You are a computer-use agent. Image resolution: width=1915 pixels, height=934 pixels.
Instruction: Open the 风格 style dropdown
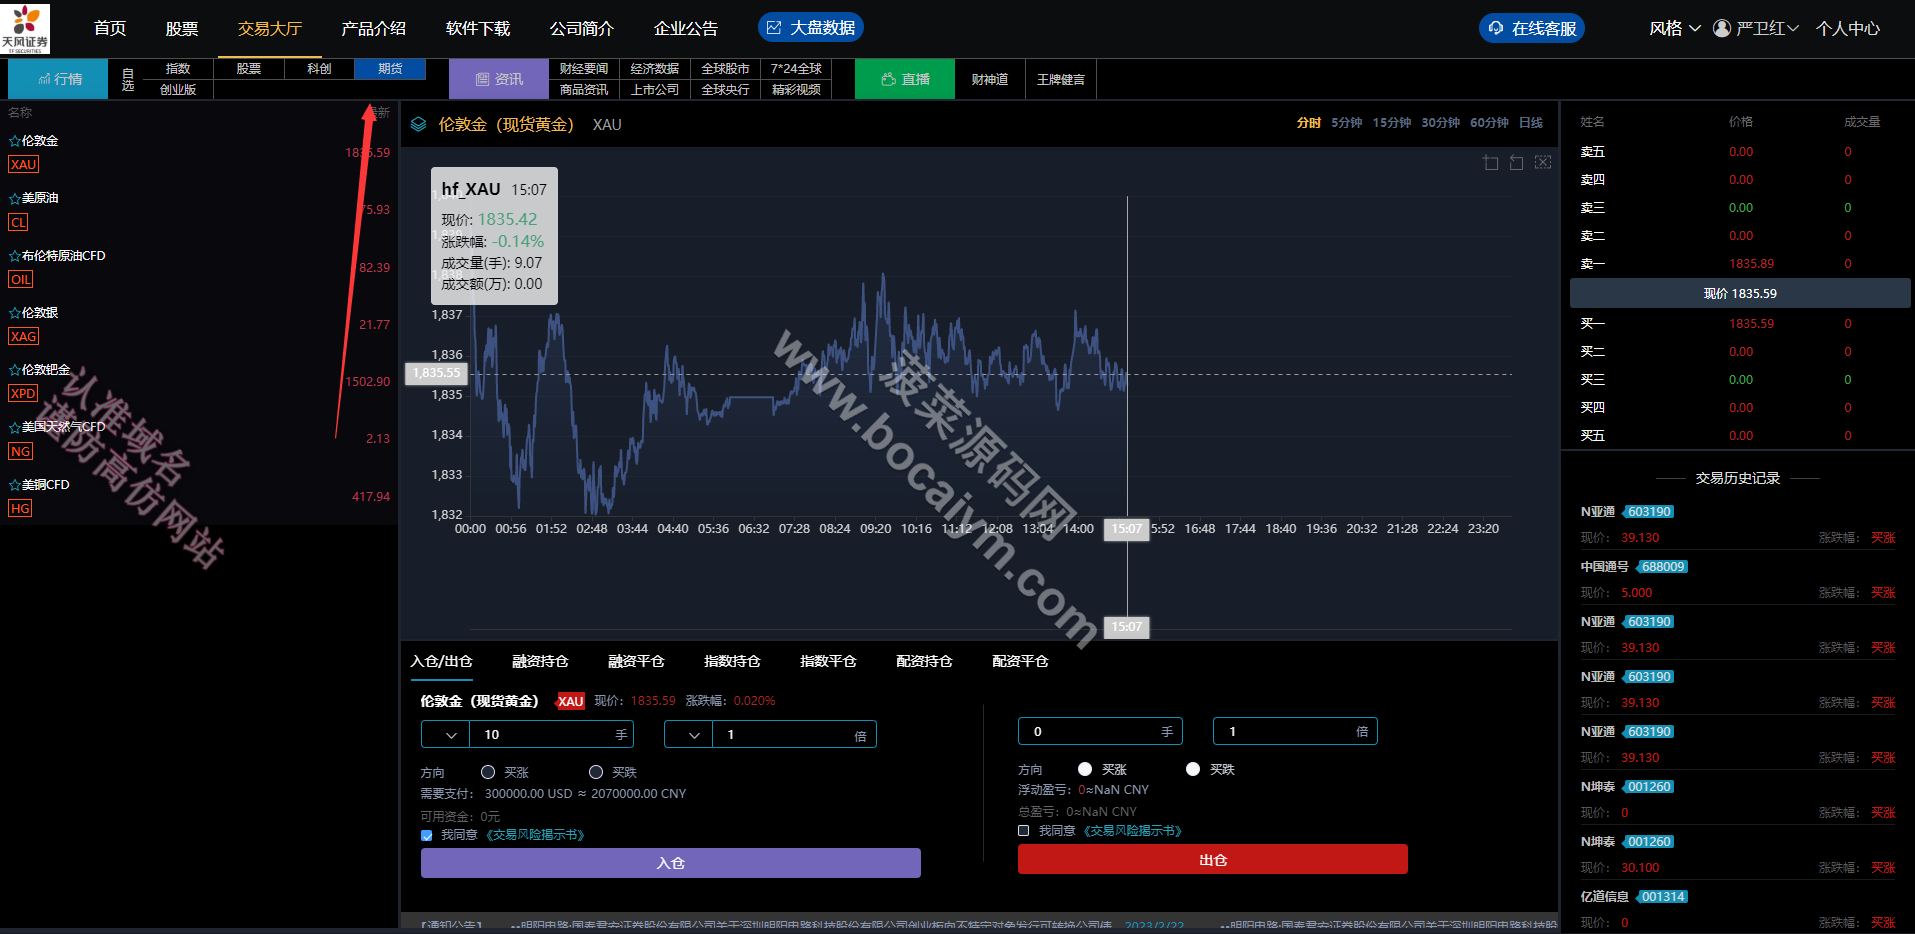1675,28
